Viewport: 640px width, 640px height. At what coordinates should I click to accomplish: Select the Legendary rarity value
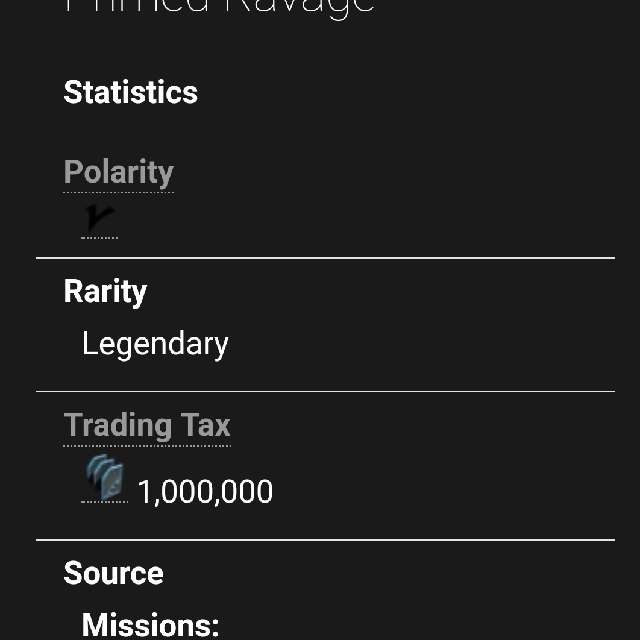(155, 344)
